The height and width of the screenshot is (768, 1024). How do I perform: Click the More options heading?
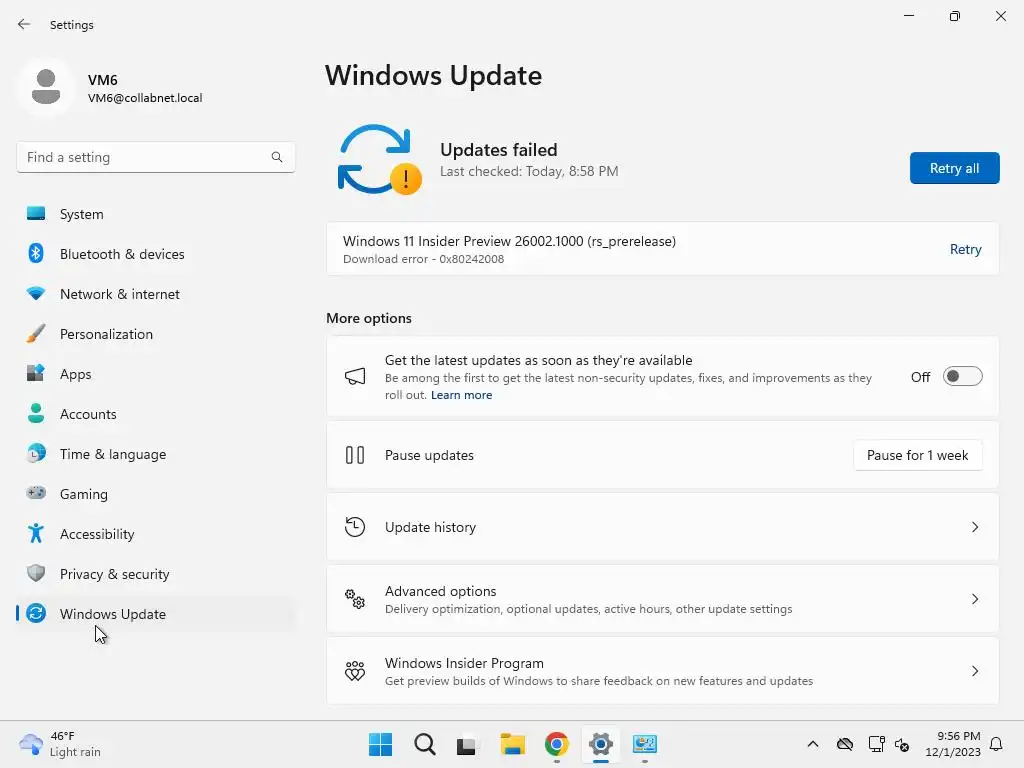coord(369,318)
